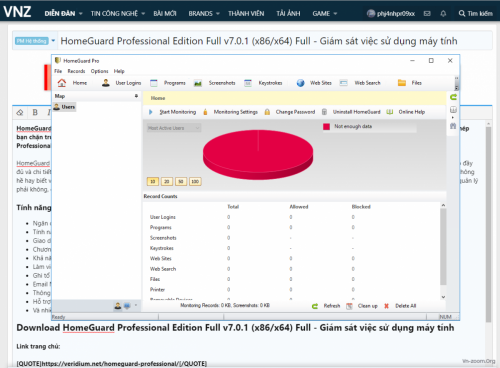Click the red Not enough data legend swatch
The image size is (500, 368).
[326, 127]
